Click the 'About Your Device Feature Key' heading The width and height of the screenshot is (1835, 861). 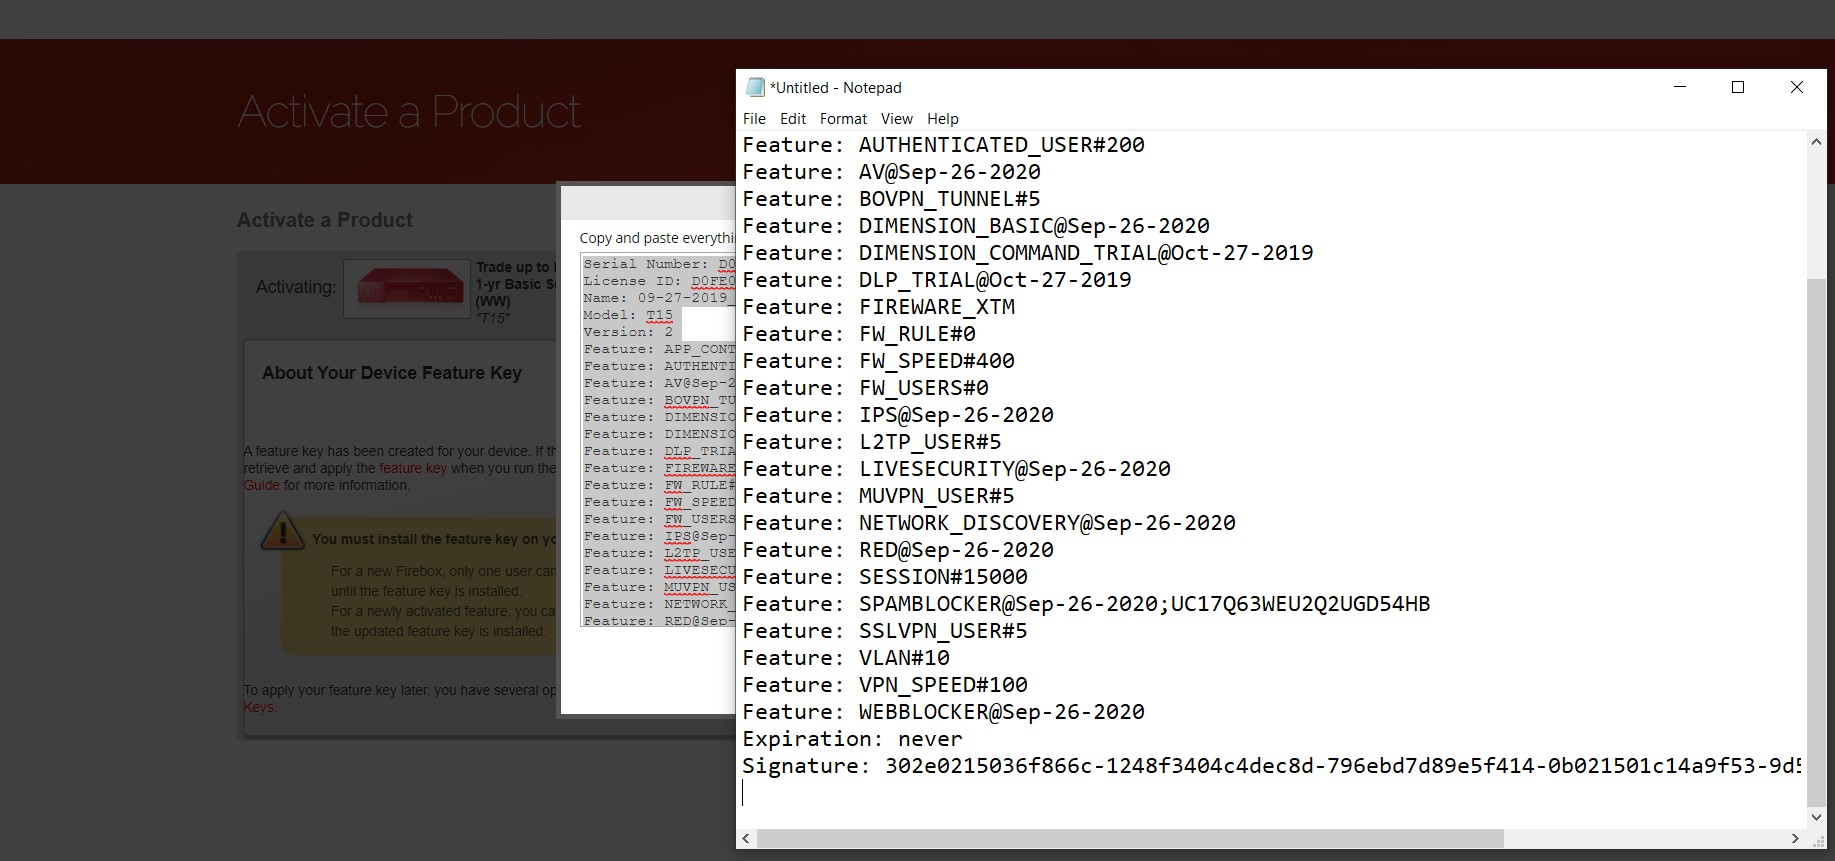(392, 373)
